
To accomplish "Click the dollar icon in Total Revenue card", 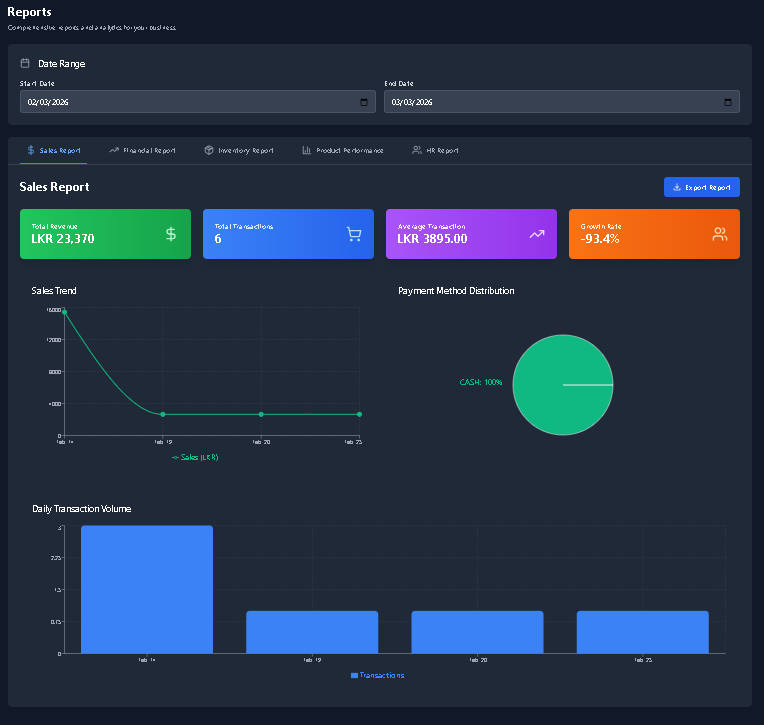I will 171,234.
